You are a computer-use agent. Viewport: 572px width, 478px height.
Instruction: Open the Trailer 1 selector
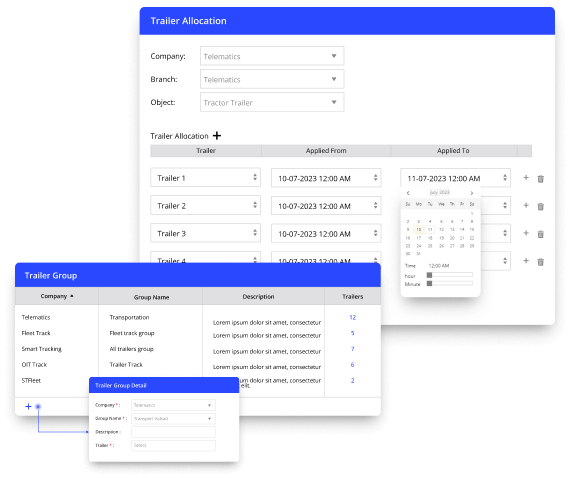tap(205, 178)
